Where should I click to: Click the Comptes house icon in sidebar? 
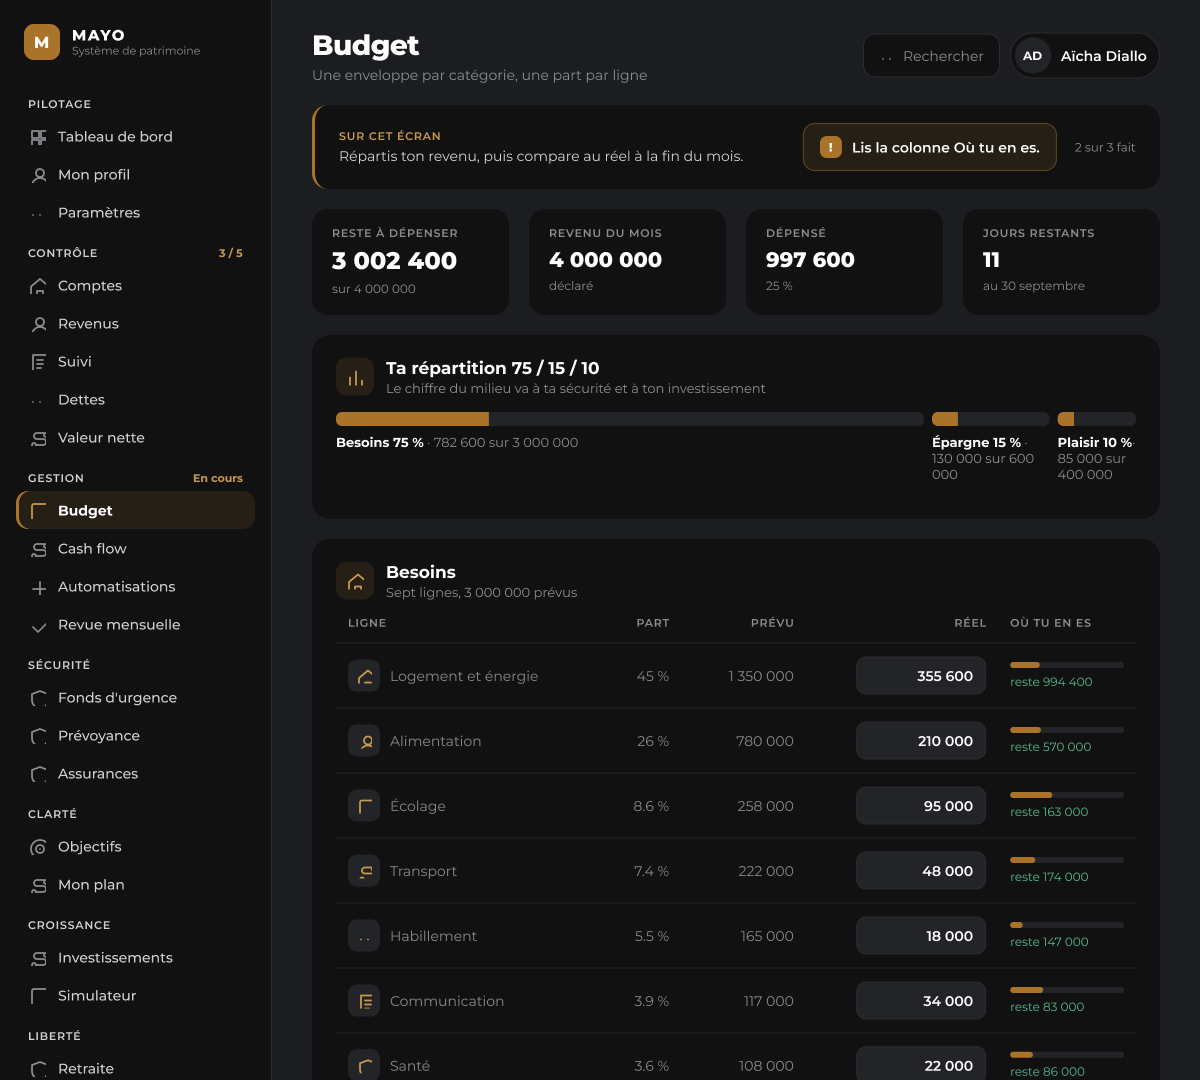point(39,286)
